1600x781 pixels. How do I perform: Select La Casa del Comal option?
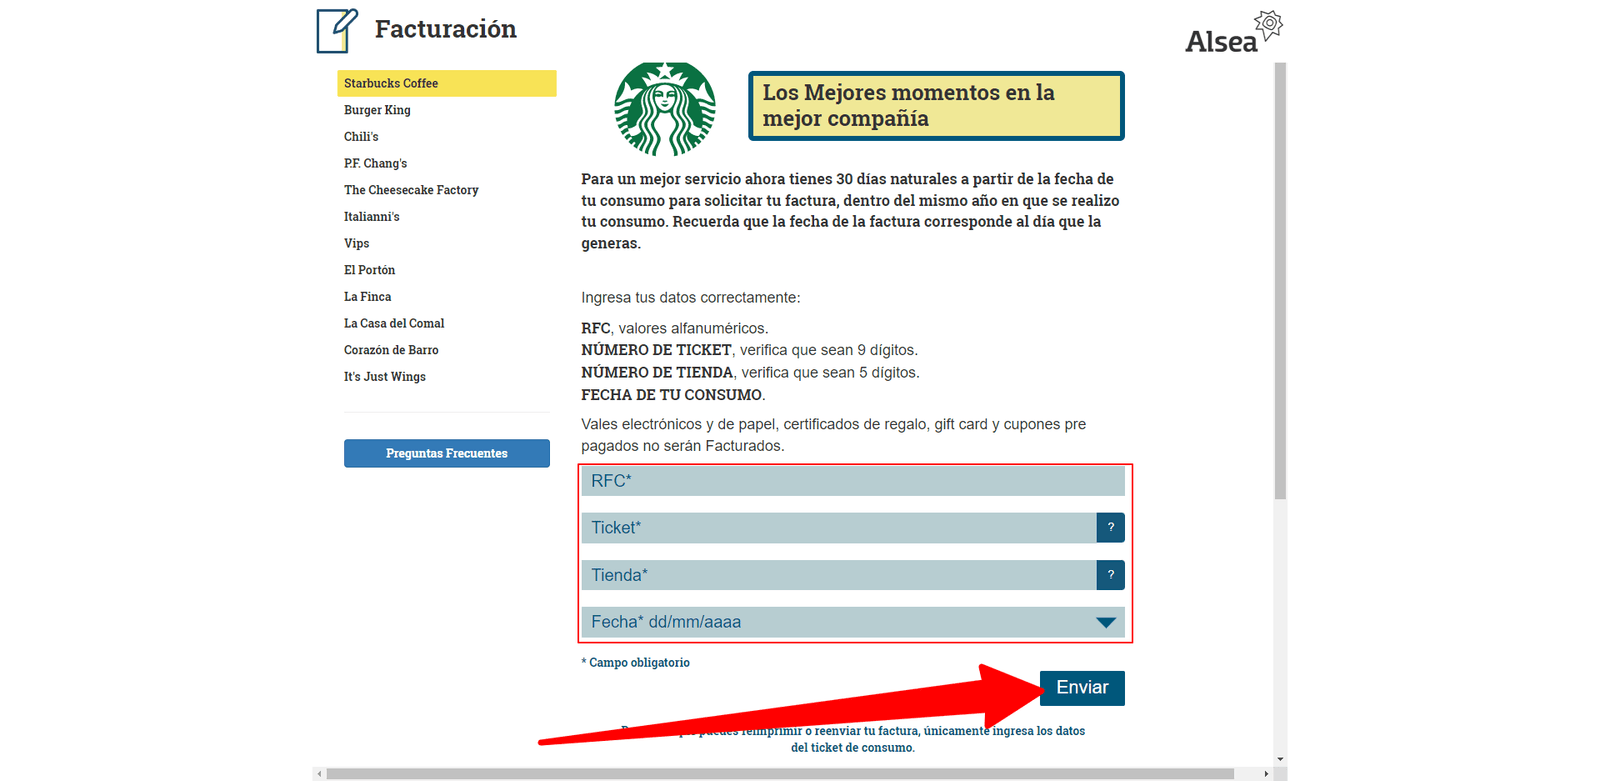coord(394,323)
